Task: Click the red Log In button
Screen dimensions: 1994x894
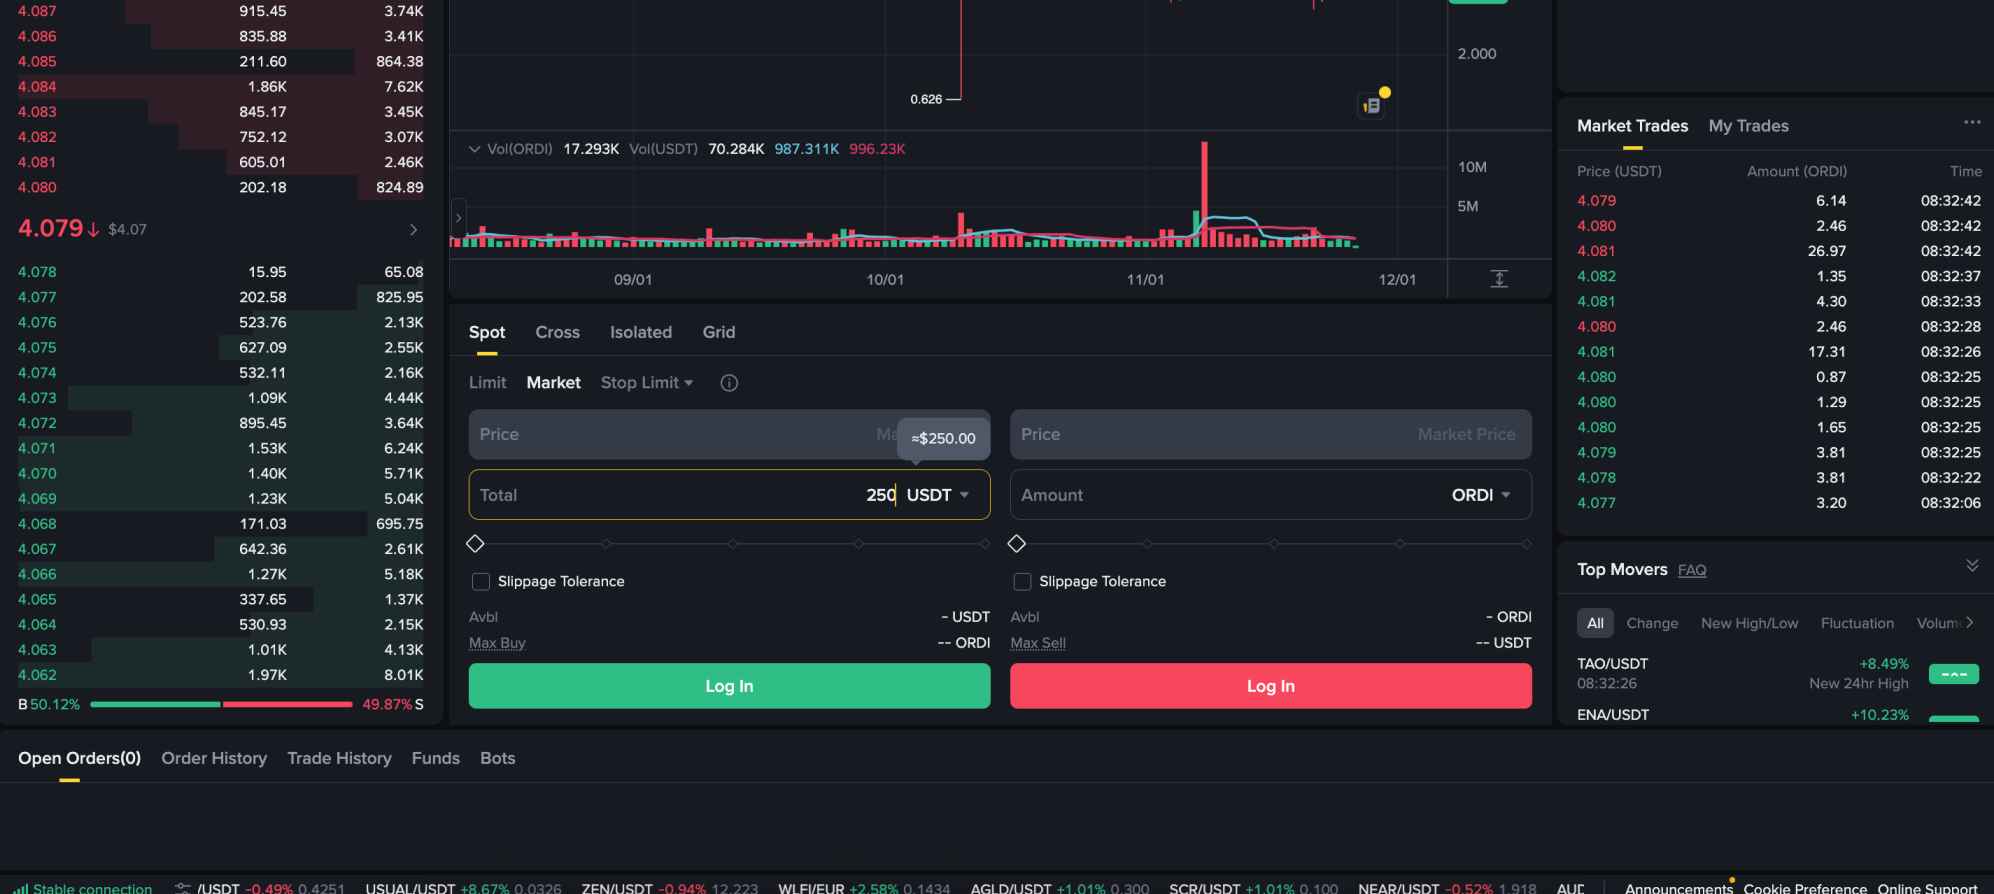Action: point(1270,686)
